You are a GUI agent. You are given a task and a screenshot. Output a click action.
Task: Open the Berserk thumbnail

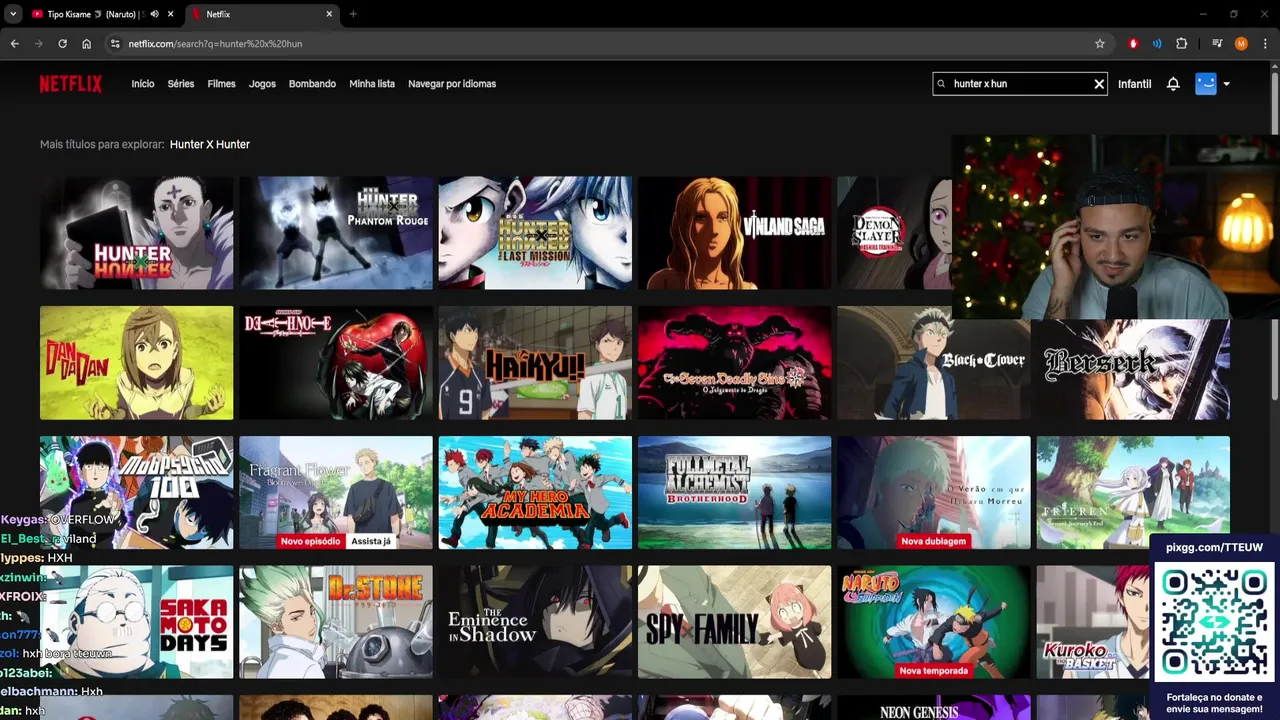click(x=1133, y=368)
